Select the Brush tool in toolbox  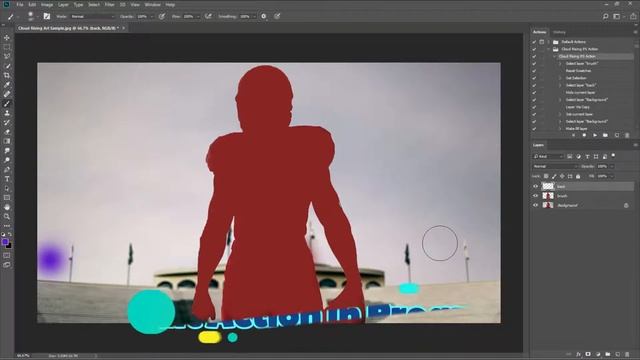[x=7, y=104]
